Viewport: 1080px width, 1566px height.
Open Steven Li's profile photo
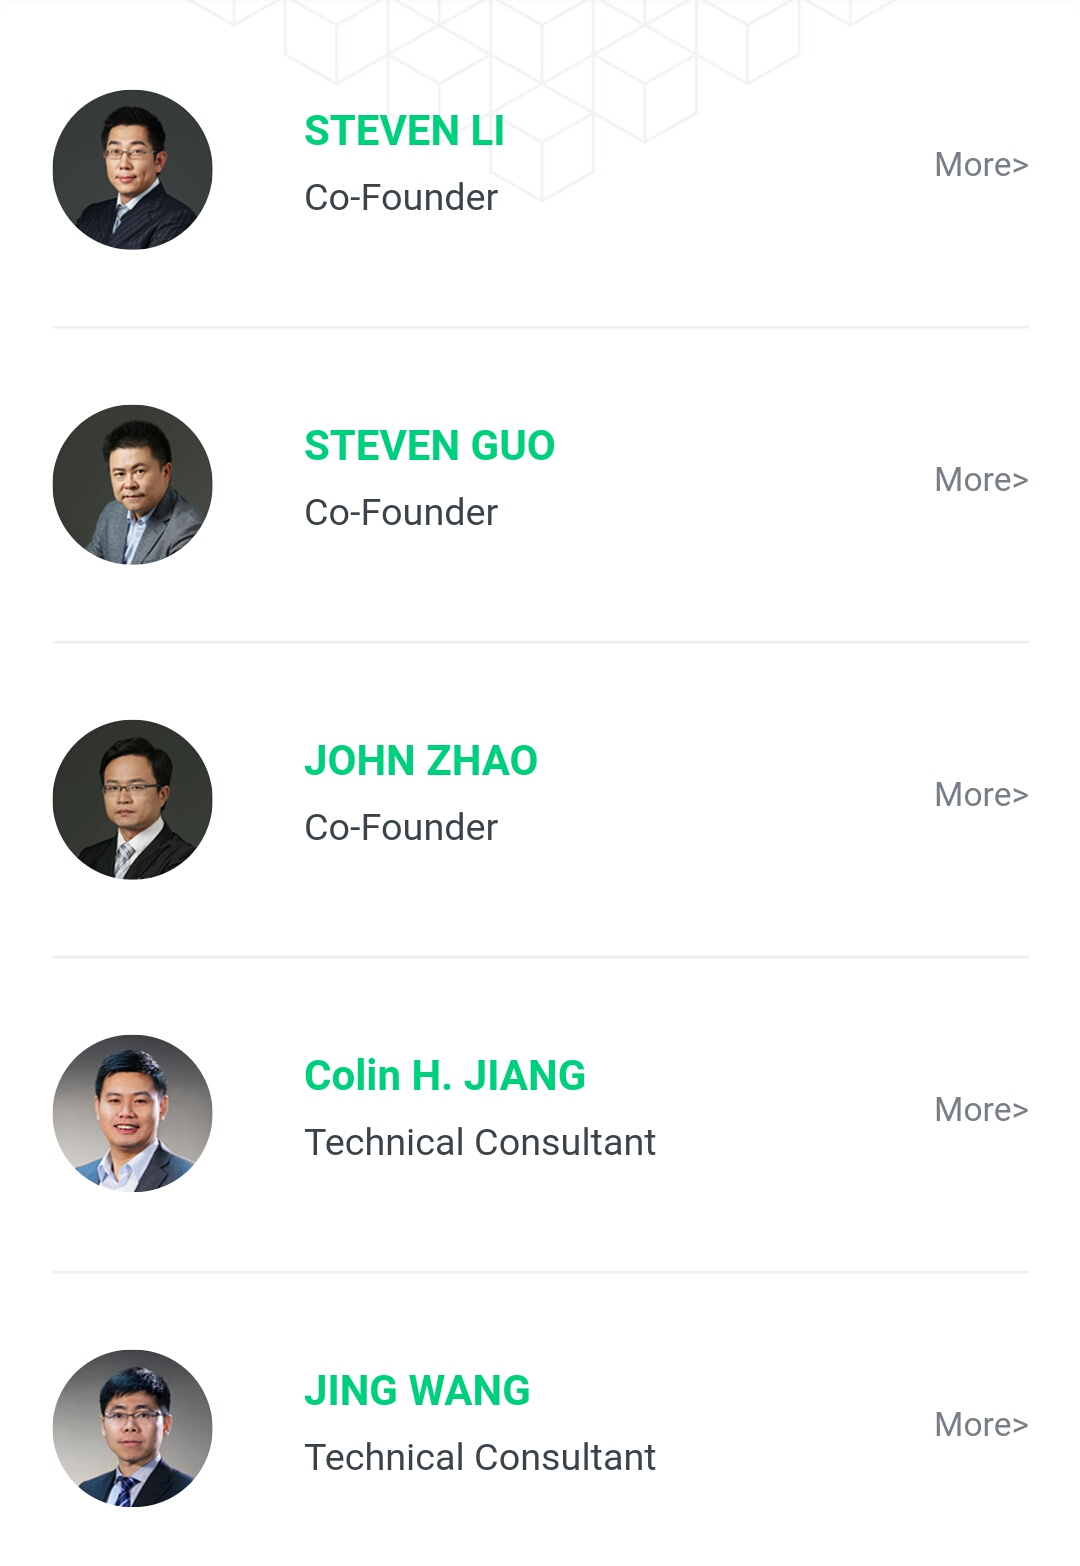(x=132, y=170)
